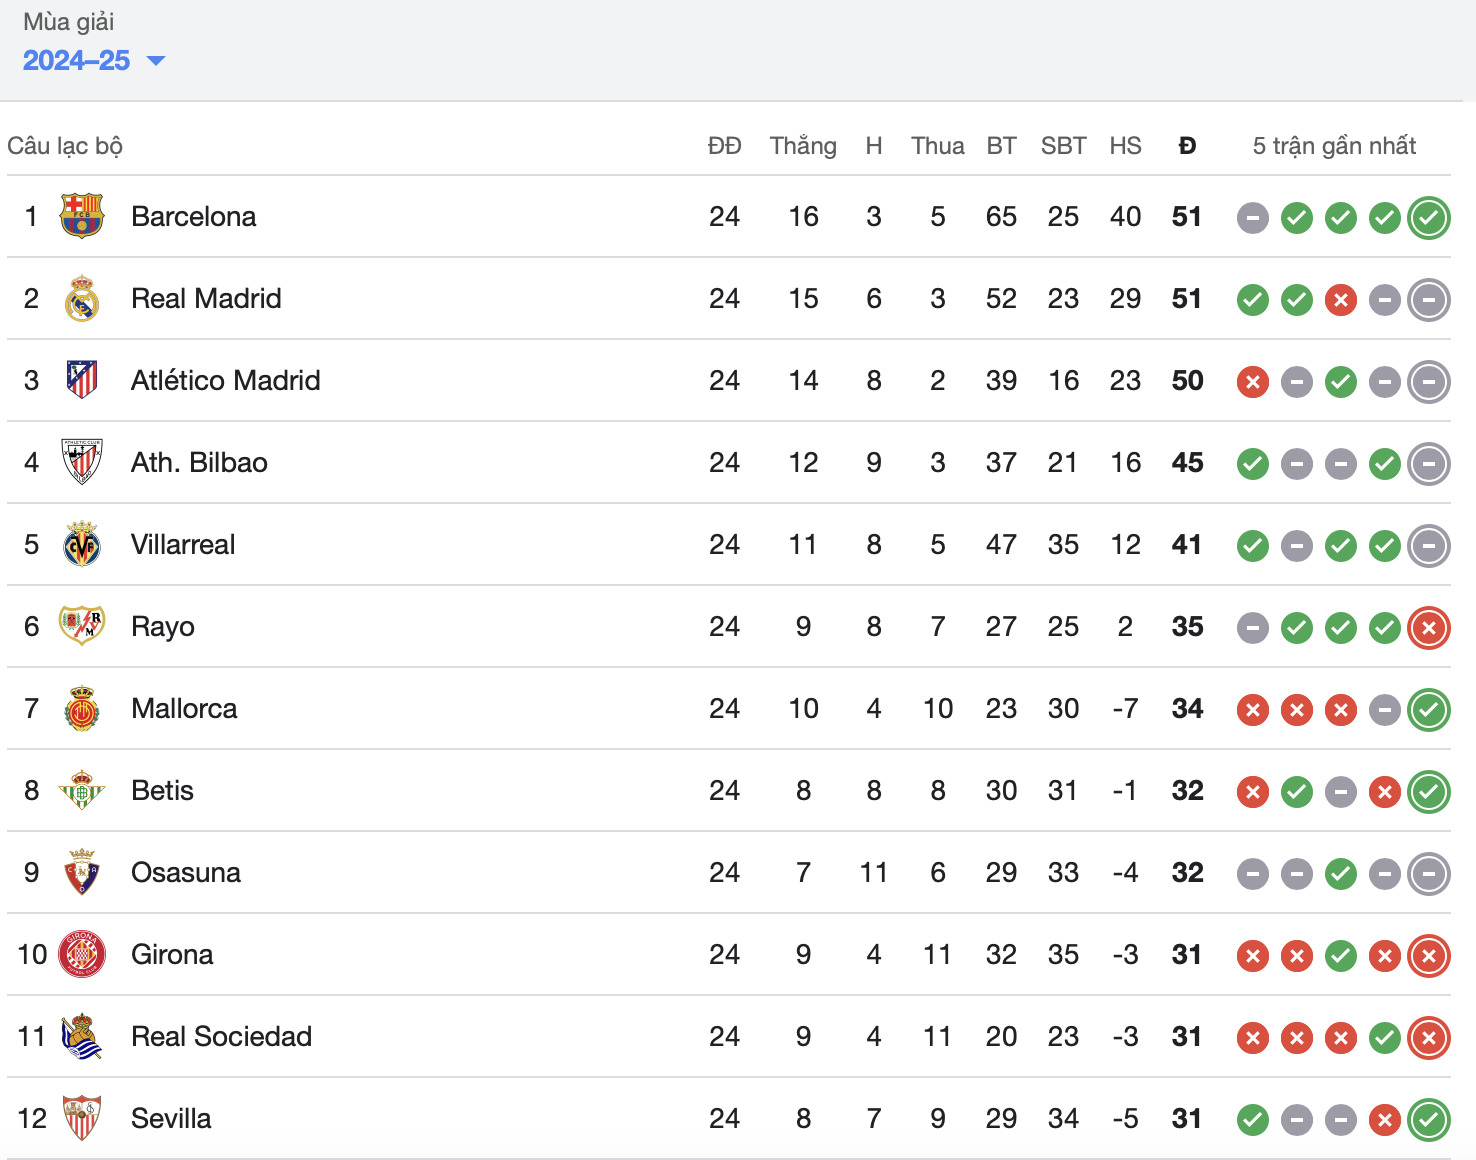Click the Đ points column header
1476x1160 pixels.
pos(1187,145)
